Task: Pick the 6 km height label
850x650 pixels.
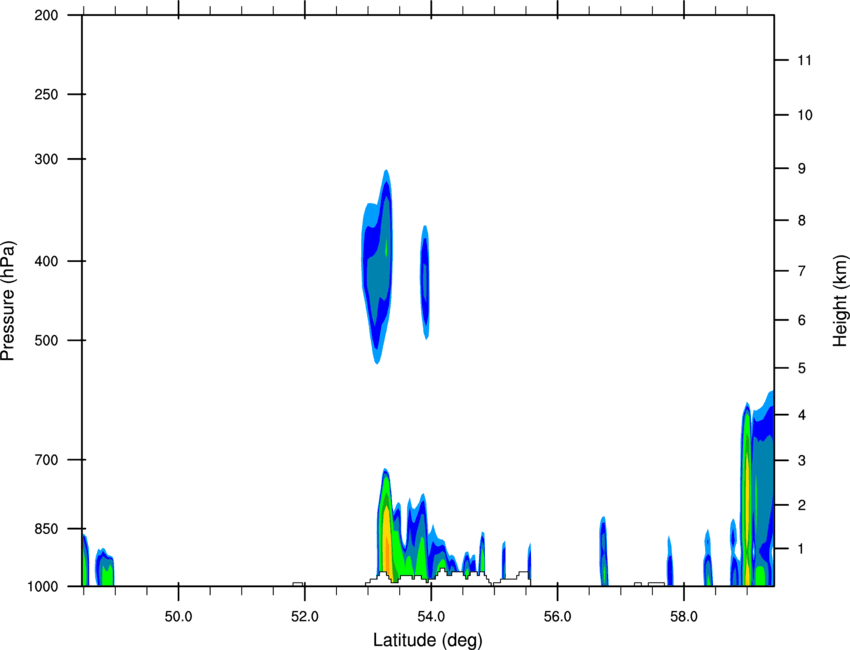Action: 802,320
